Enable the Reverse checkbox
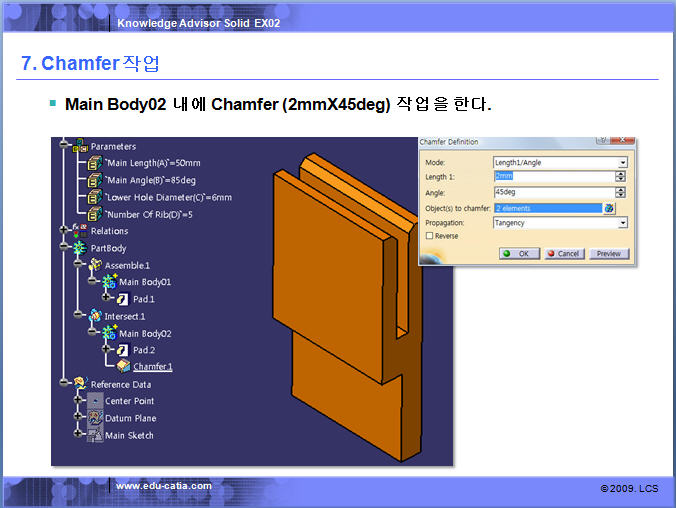Viewport: 676px width, 508px height. click(429, 236)
